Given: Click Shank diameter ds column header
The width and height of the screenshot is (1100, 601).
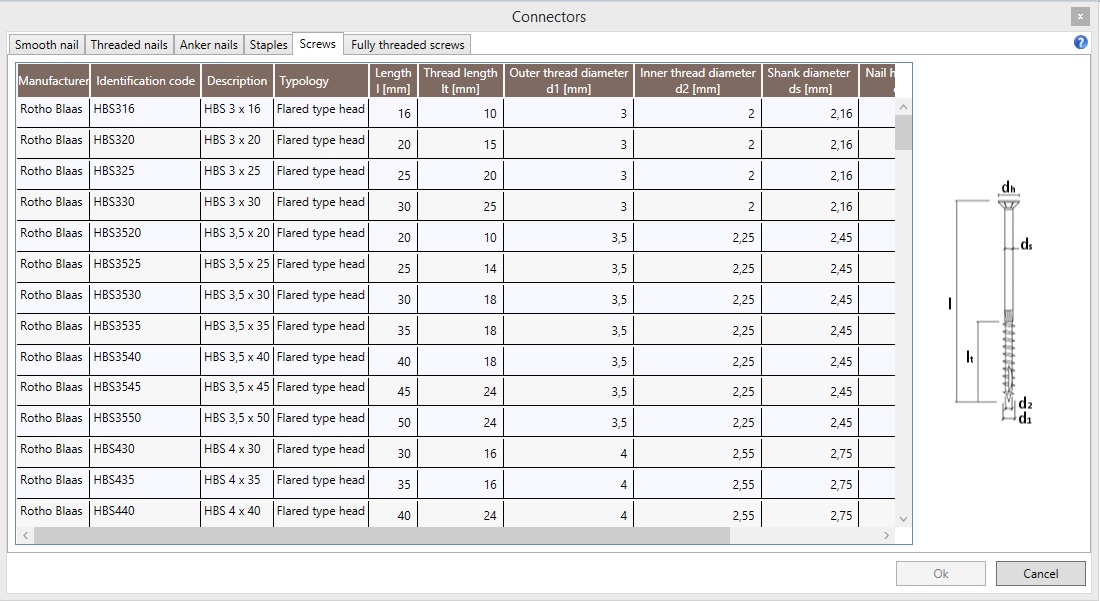Looking at the screenshot, I should click(x=810, y=81).
